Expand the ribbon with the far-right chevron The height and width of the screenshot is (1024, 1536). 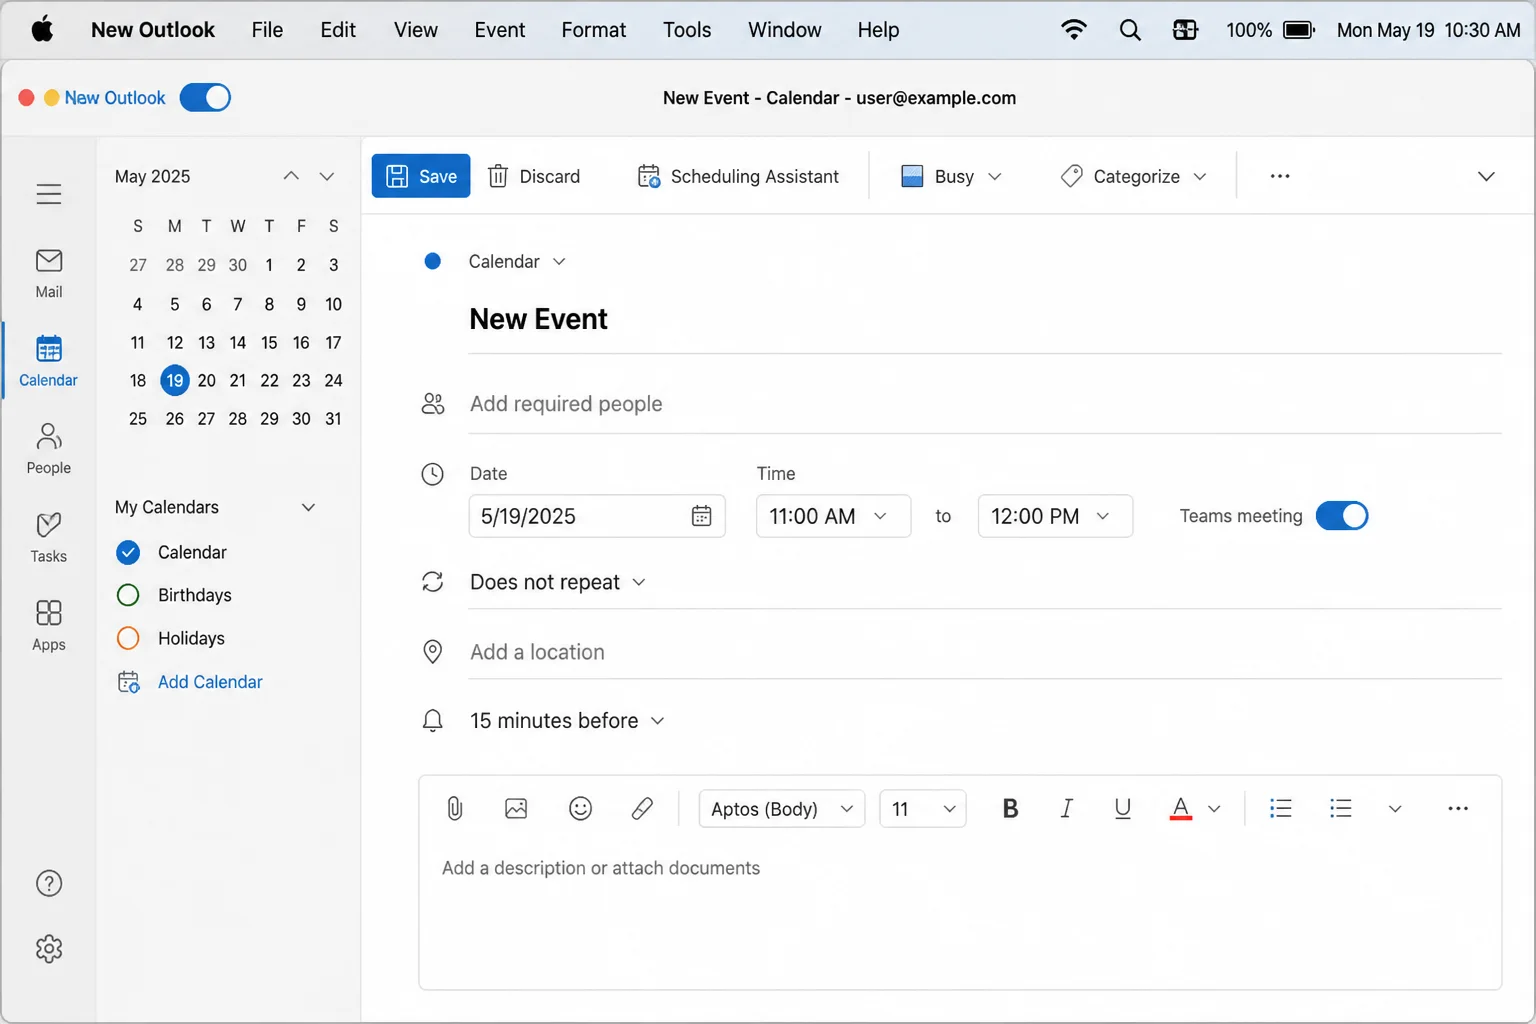[x=1486, y=176]
